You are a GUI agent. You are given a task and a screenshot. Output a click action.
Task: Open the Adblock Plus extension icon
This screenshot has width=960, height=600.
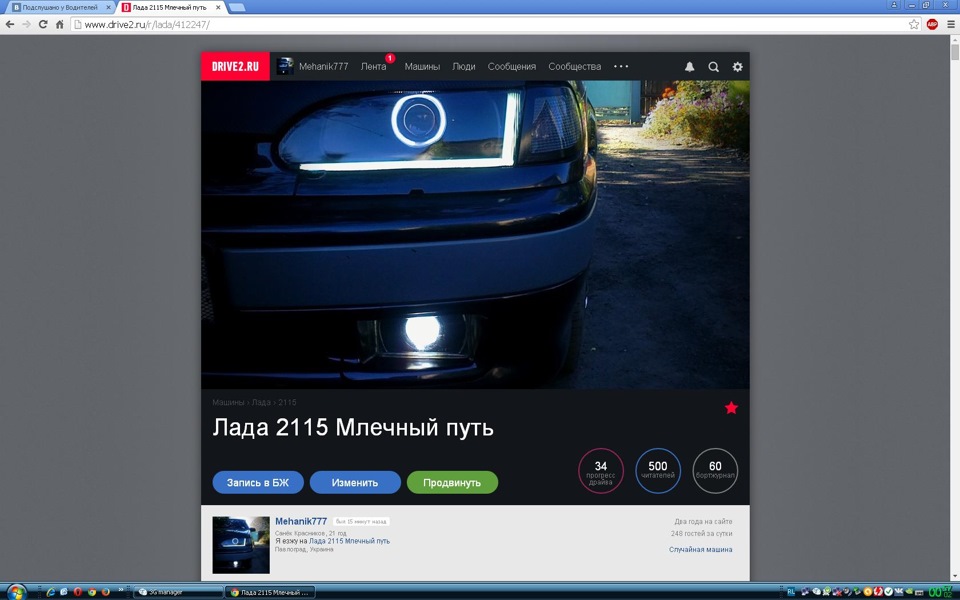coord(932,24)
